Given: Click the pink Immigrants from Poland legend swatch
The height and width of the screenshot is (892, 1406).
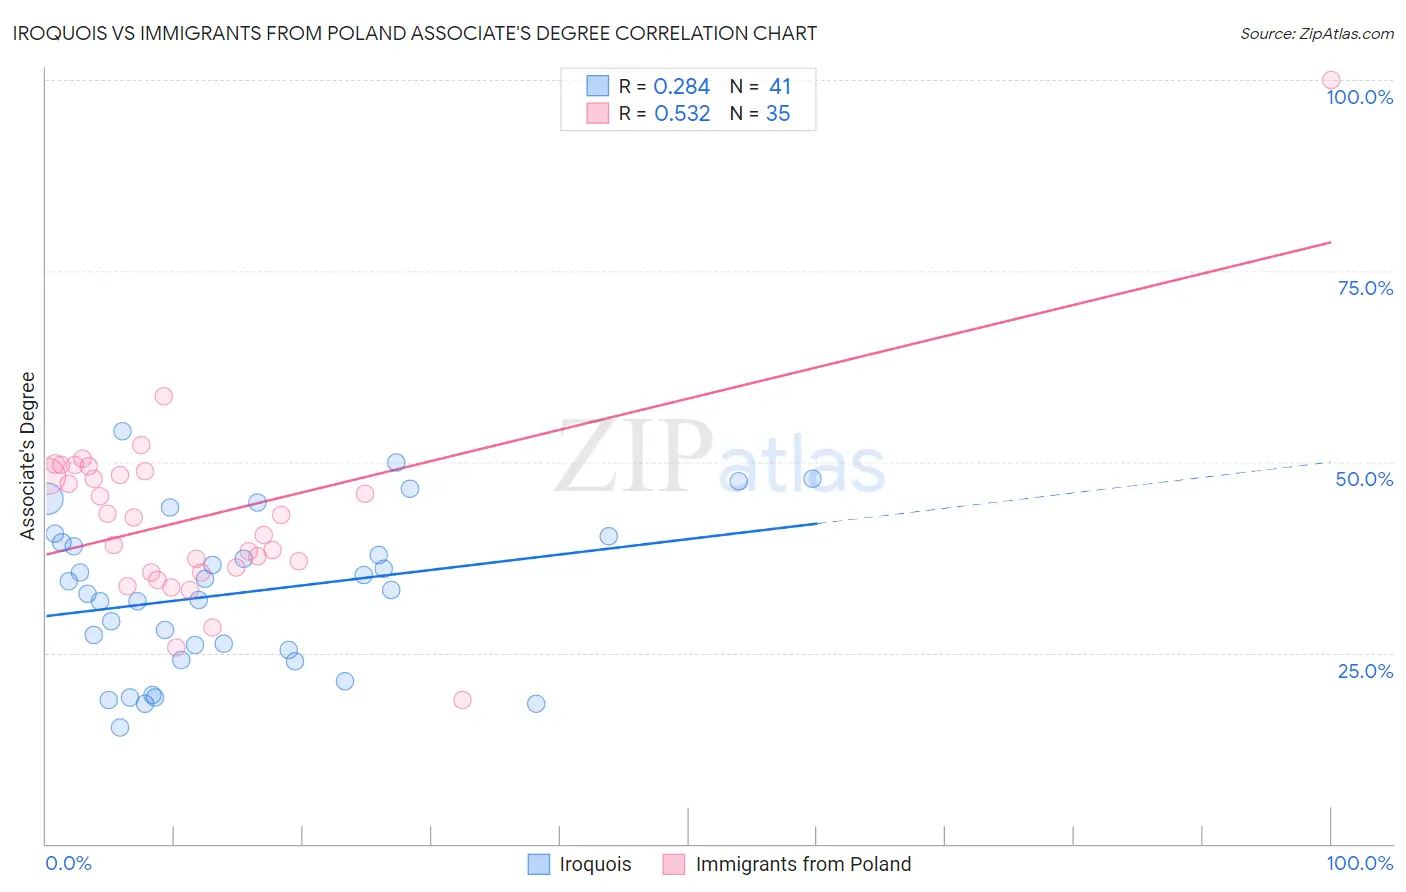Looking at the screenshot, I should tap(674, 864).
